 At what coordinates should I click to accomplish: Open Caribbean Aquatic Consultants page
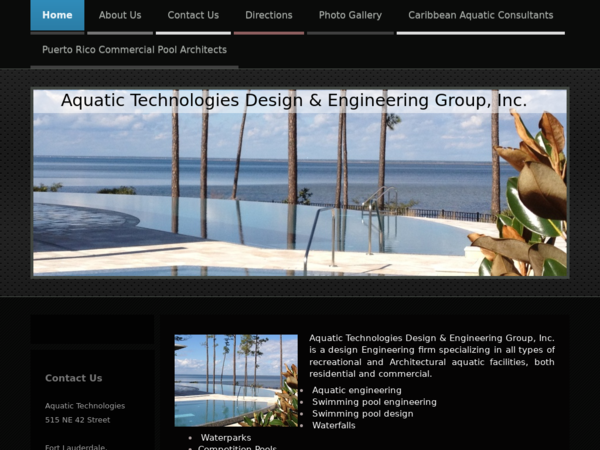[481, 15]
